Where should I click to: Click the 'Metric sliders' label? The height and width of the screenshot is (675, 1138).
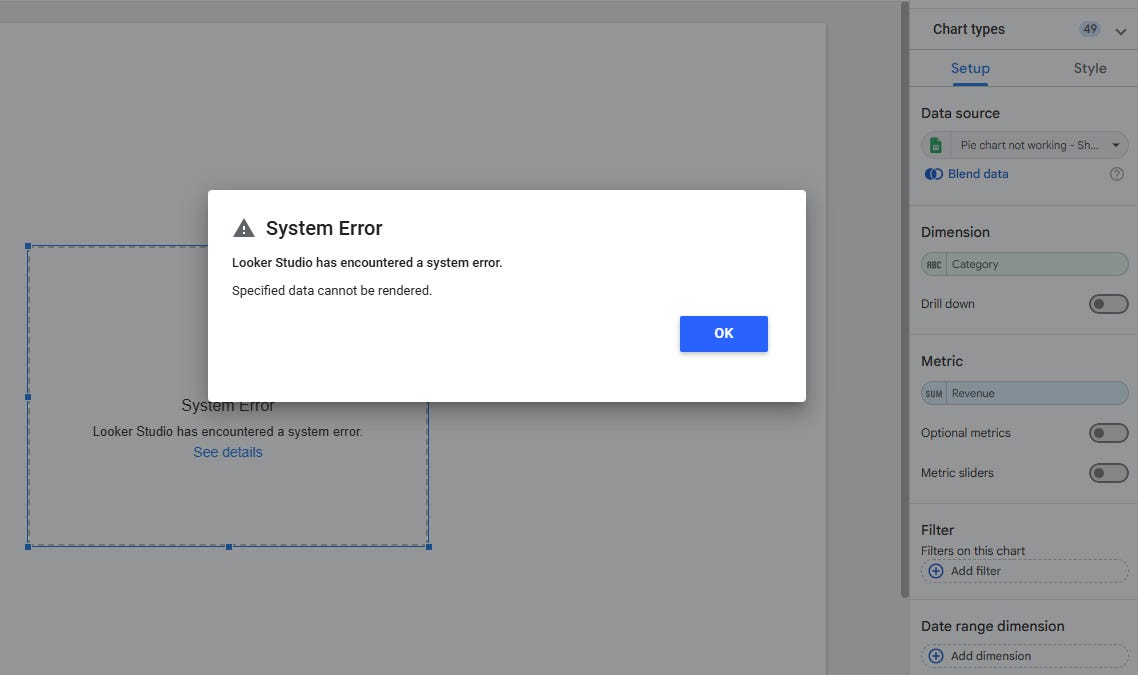pyautogui.click(x=957, y=473)
